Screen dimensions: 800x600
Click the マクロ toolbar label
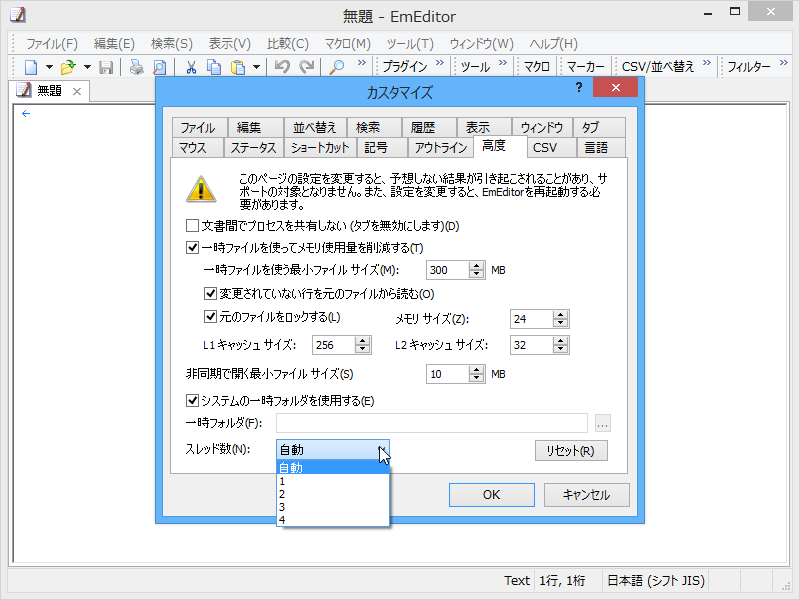(537, 67)
